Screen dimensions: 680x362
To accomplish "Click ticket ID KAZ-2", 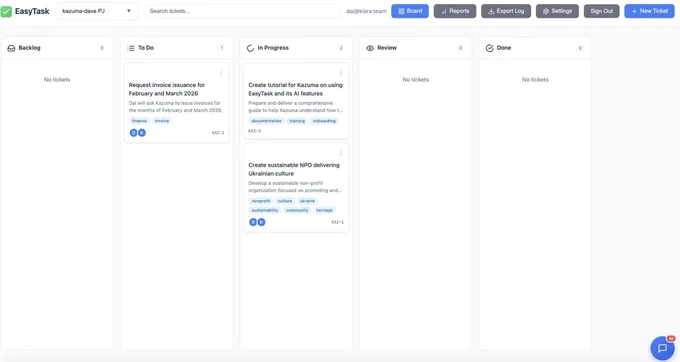I will point(218,133).
